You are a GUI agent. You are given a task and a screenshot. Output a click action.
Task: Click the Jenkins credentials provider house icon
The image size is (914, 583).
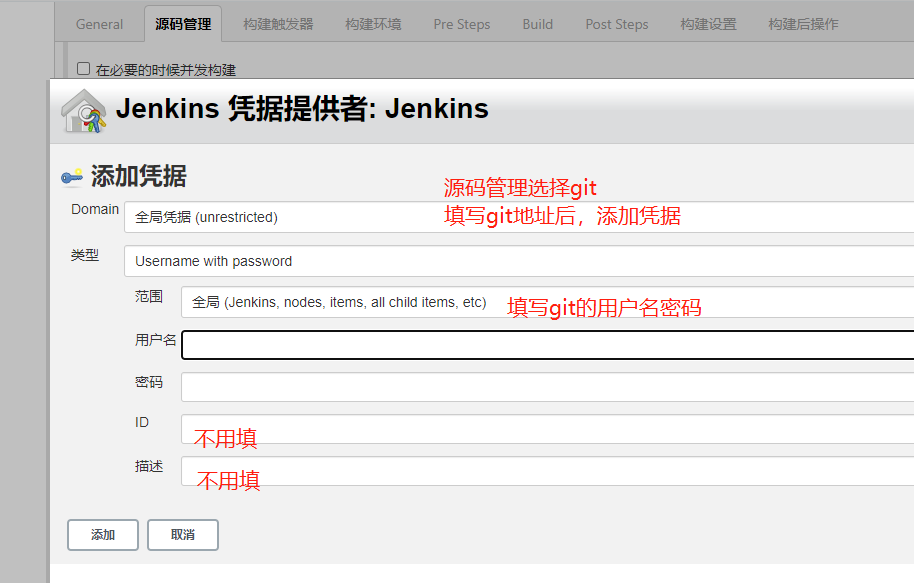click(x=84, y=111)
